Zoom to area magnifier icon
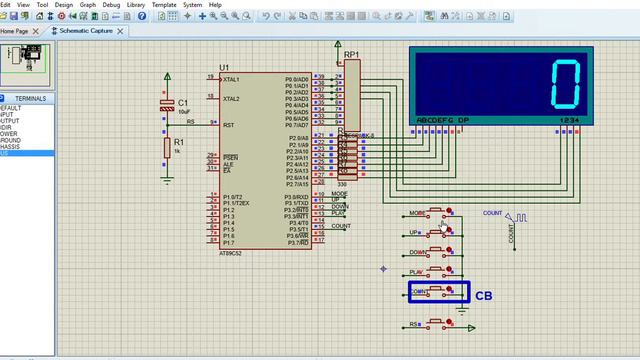 coord(246,16)
